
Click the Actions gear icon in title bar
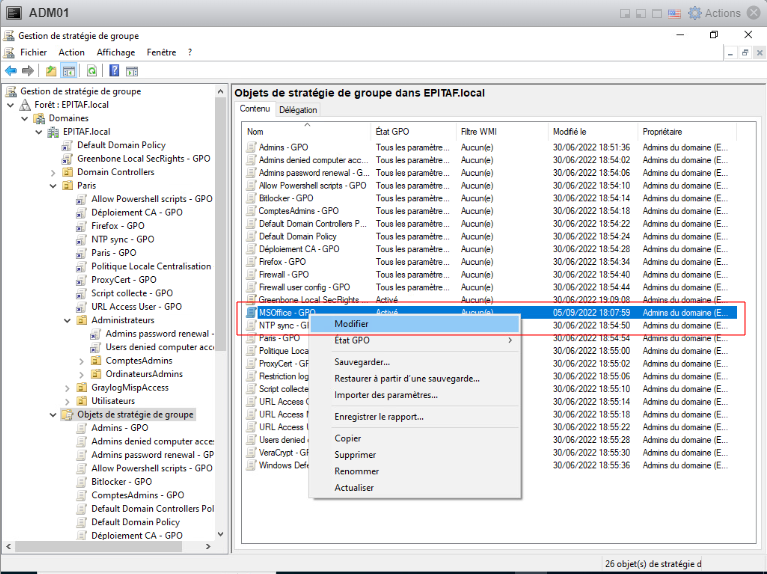click(694, 13)
